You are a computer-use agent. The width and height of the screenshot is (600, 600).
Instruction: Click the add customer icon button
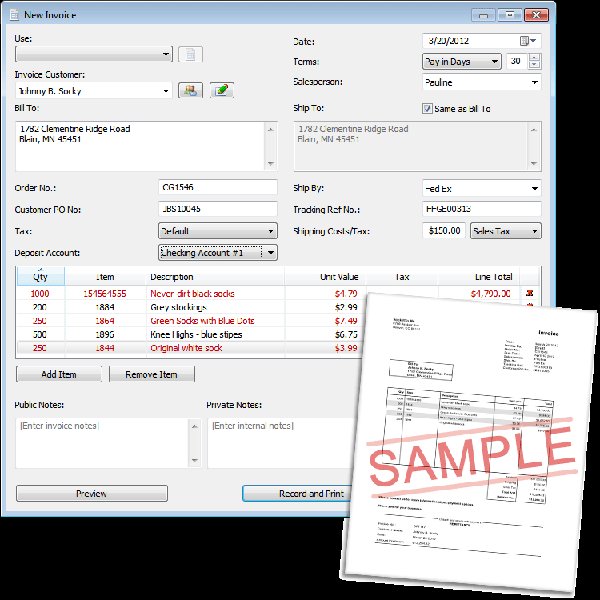click(x=190, y=90)
